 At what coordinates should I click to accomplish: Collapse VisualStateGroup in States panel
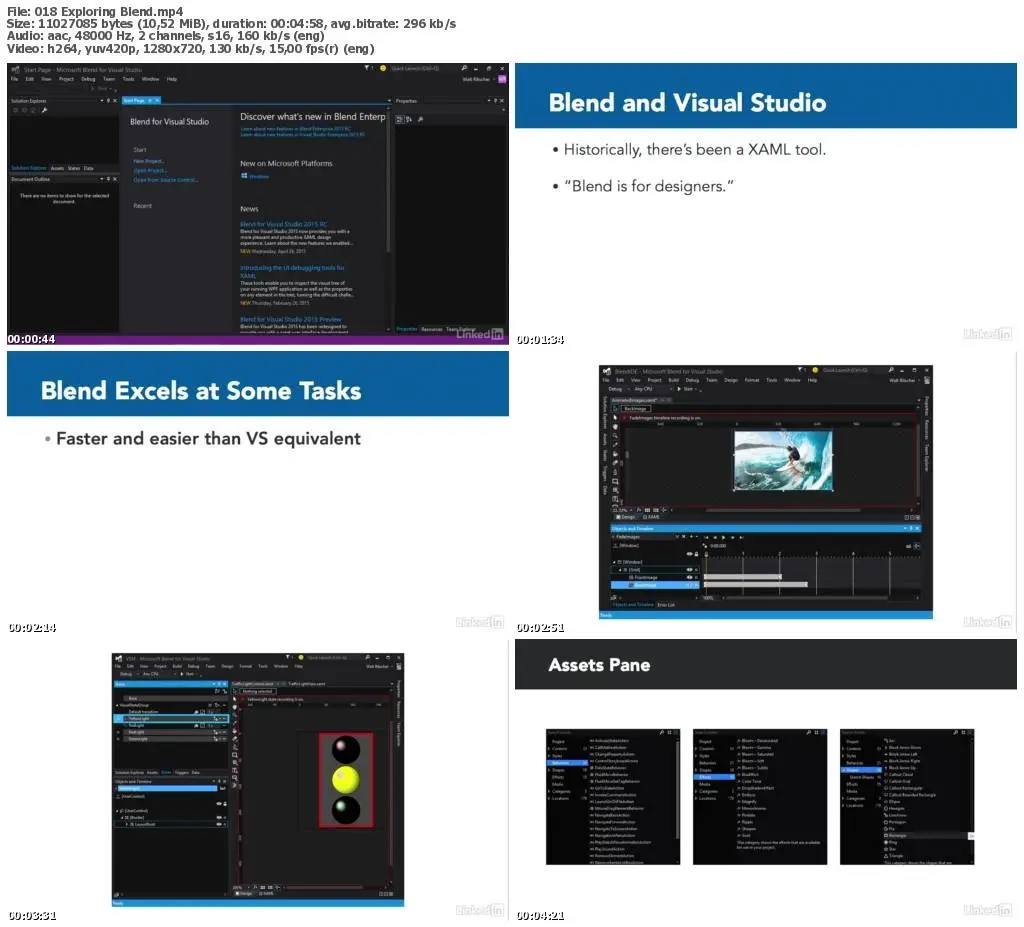point(118,706)
